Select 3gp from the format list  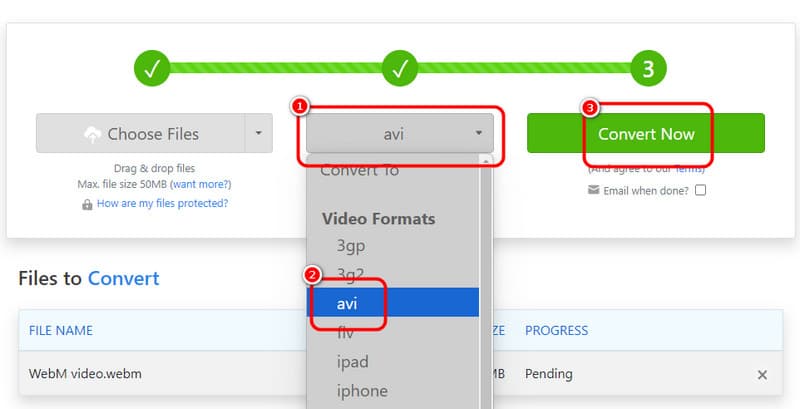(353, 244)
